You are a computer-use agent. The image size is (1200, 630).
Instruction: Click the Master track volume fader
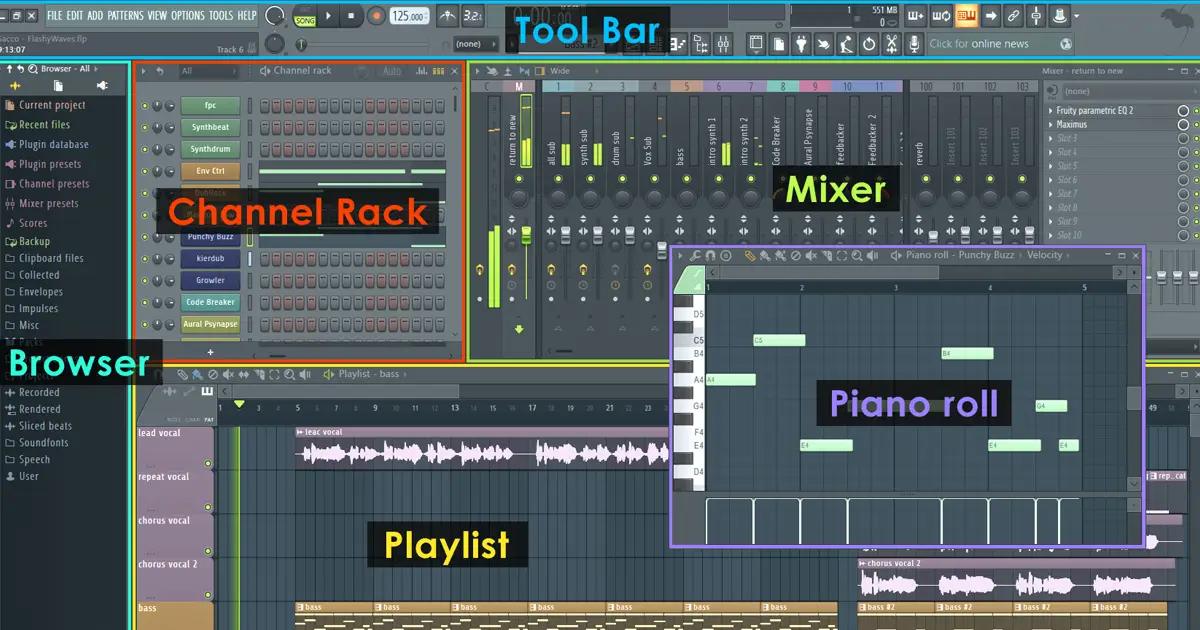[526, 233]
